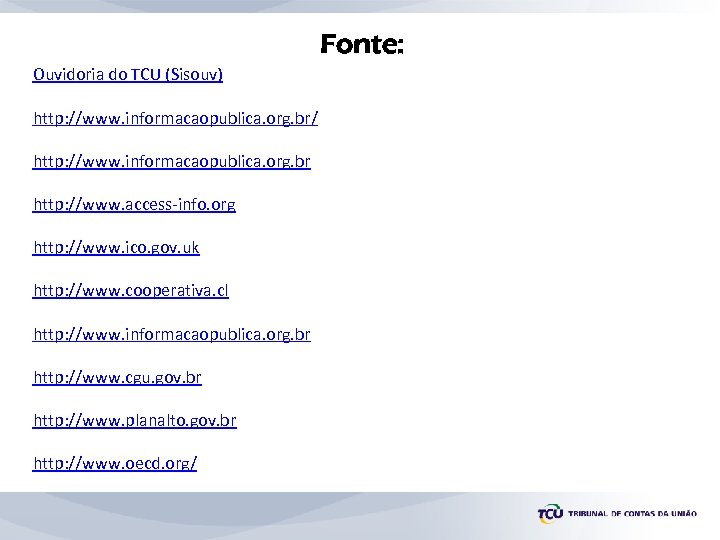
Task: Follow the www.cooperativa.cl link
Action: tap(130, 291)
